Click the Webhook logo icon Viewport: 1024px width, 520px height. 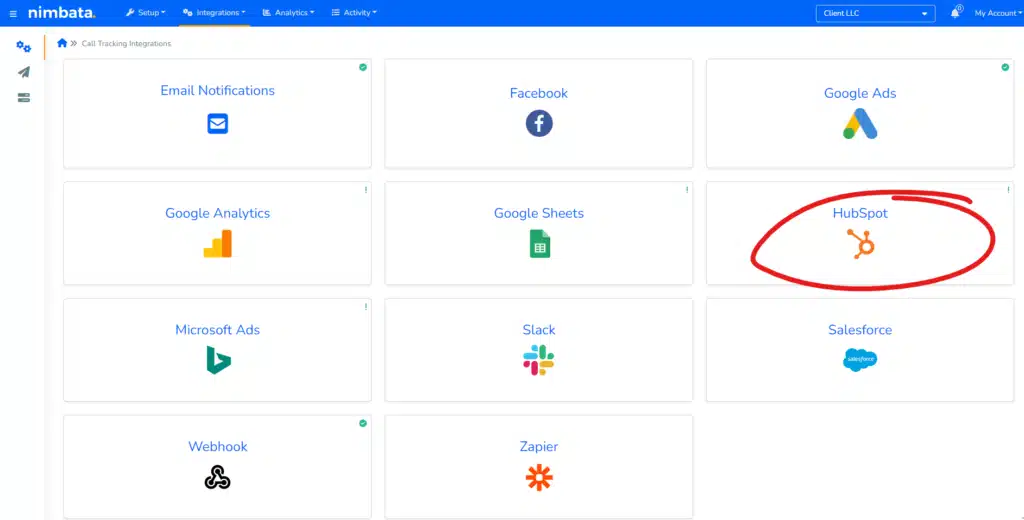pos(217,479)
